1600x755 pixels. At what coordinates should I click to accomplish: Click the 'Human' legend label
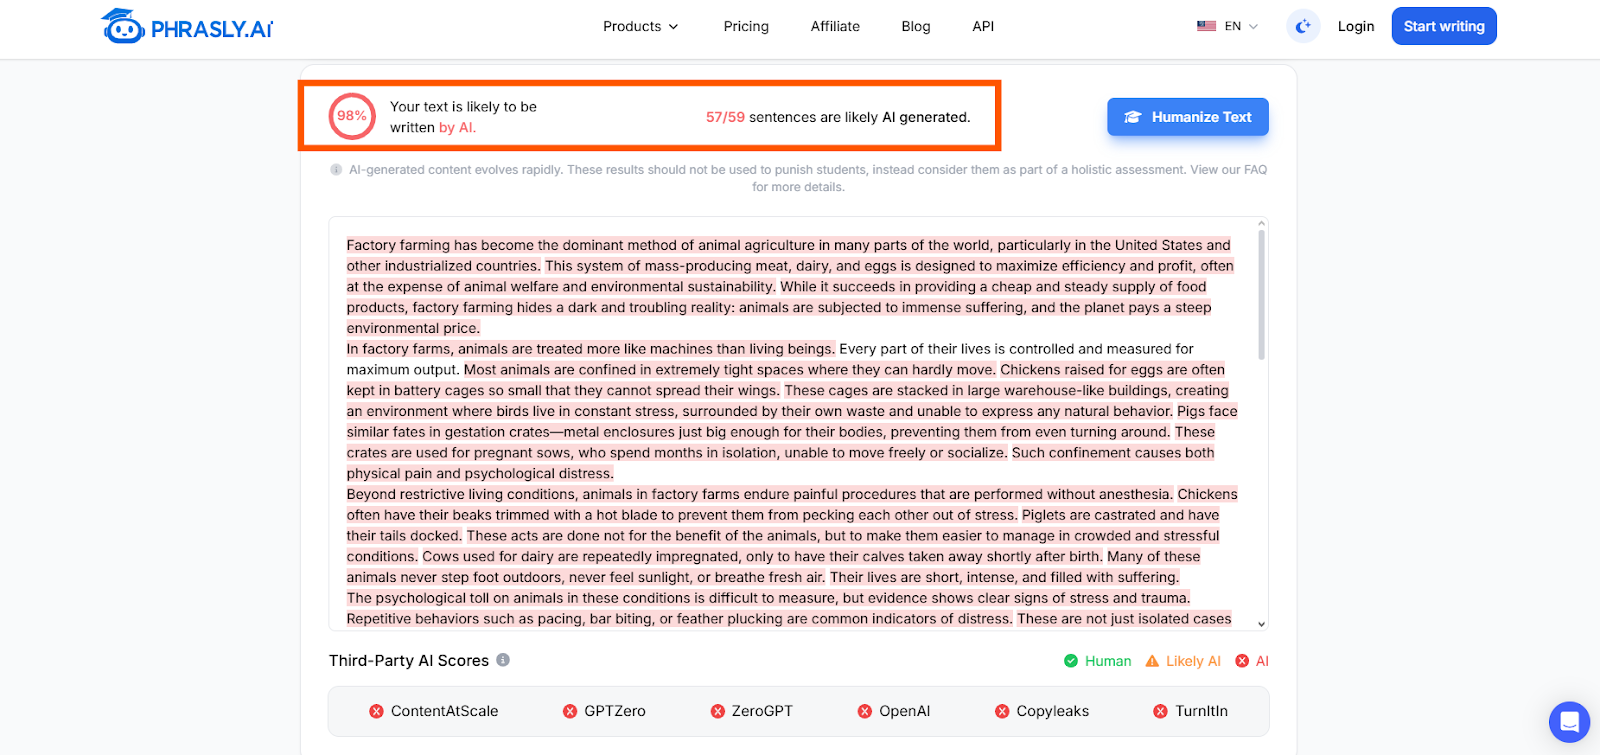click(1108, 661)
